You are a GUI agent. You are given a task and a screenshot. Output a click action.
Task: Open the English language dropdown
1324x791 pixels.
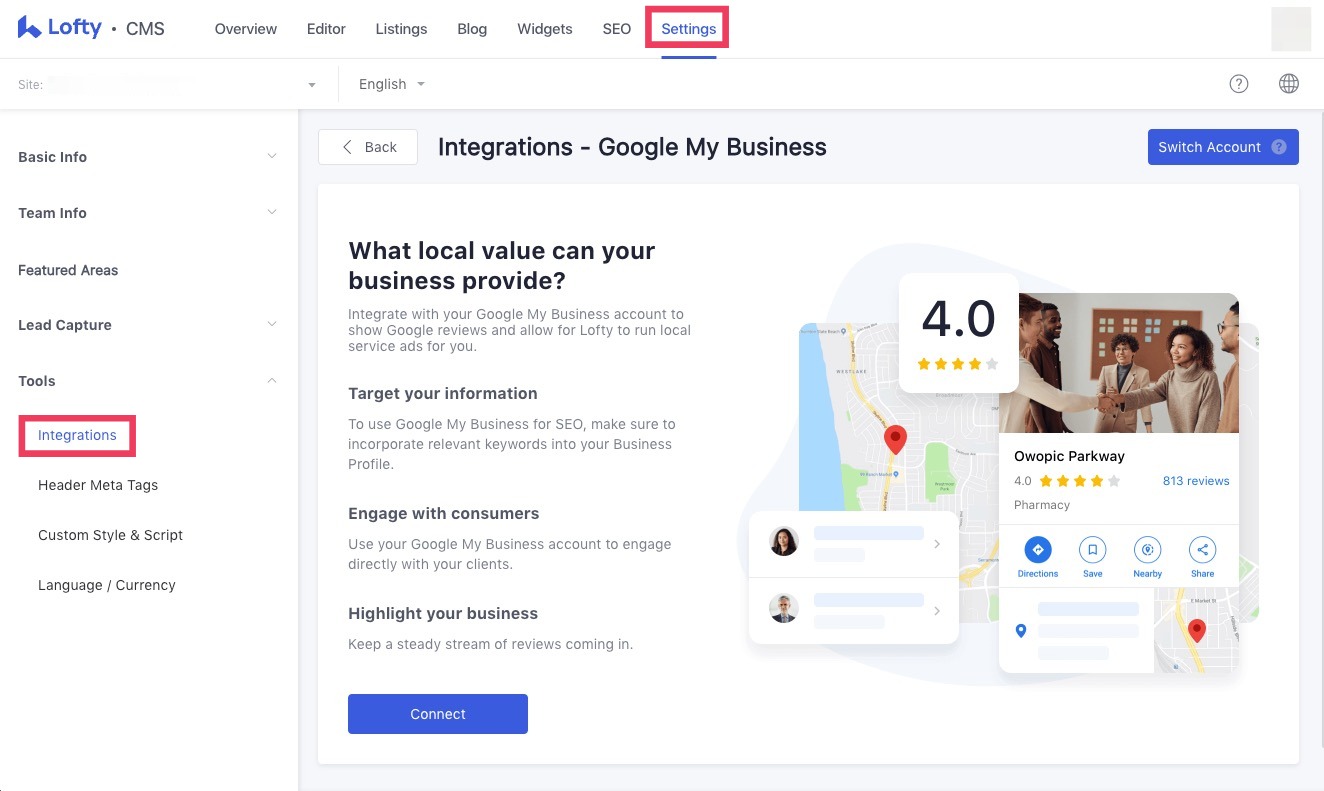(392, 84)
